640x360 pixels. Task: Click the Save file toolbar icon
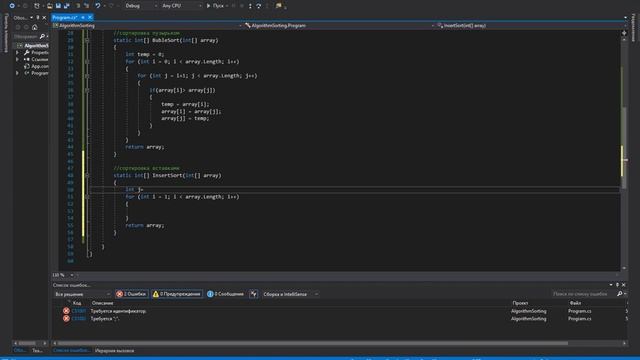coord(58,6)
